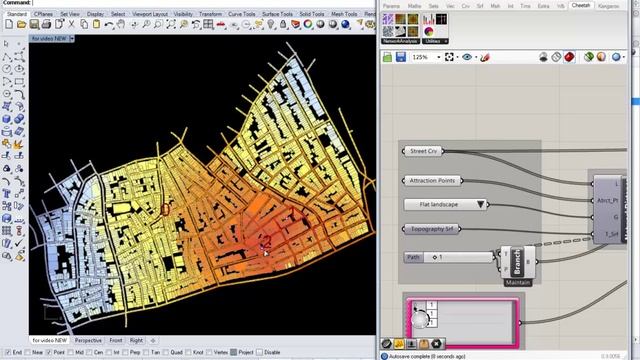640x360 pixels.
Task: Click the blue Save floppy icon in Grasshopper
Action: point(401,57)
